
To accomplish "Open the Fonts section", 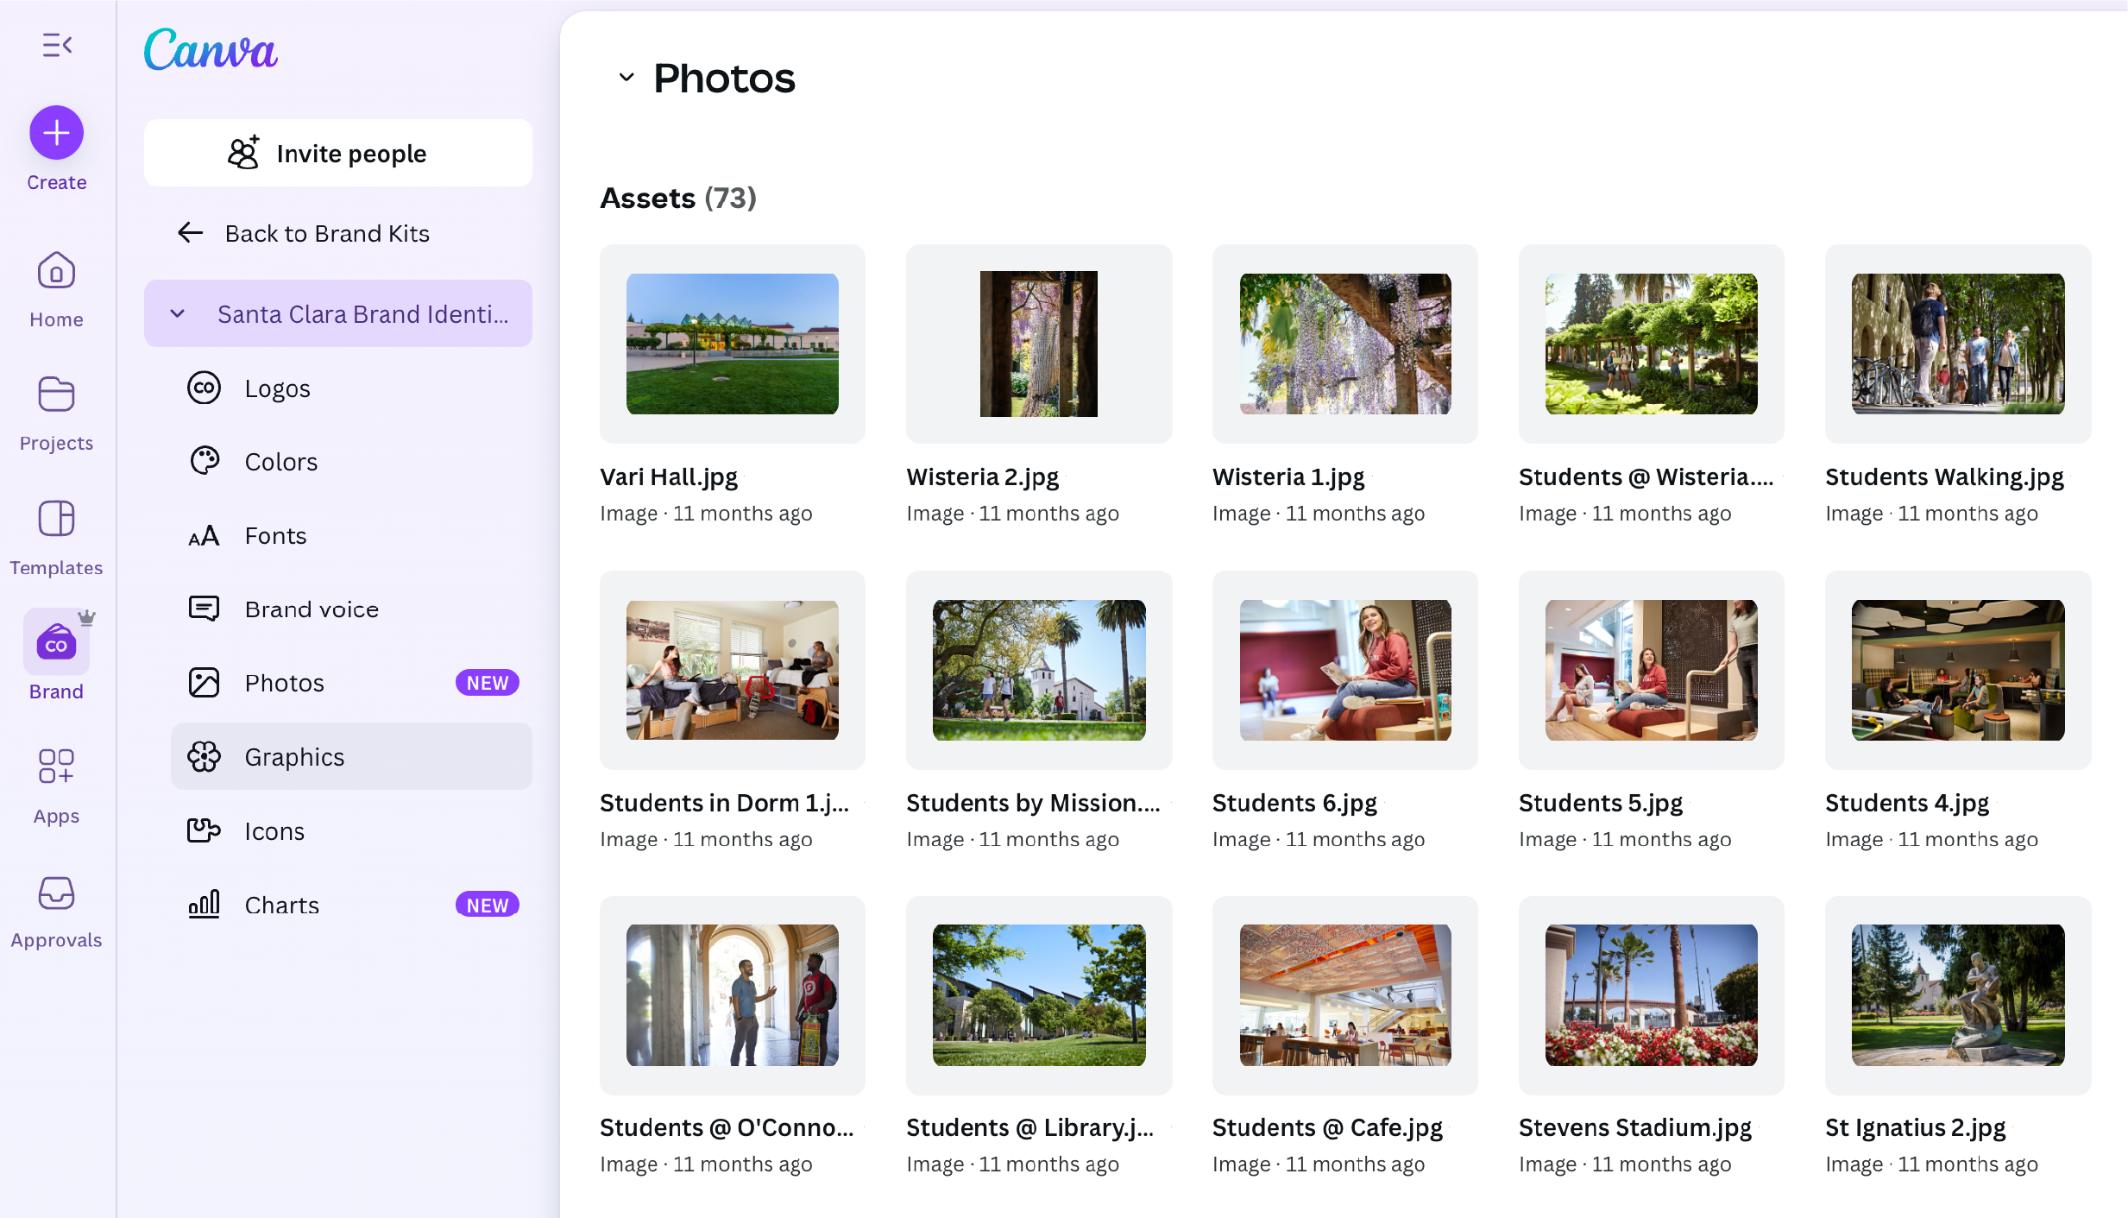I will (274, 535).
